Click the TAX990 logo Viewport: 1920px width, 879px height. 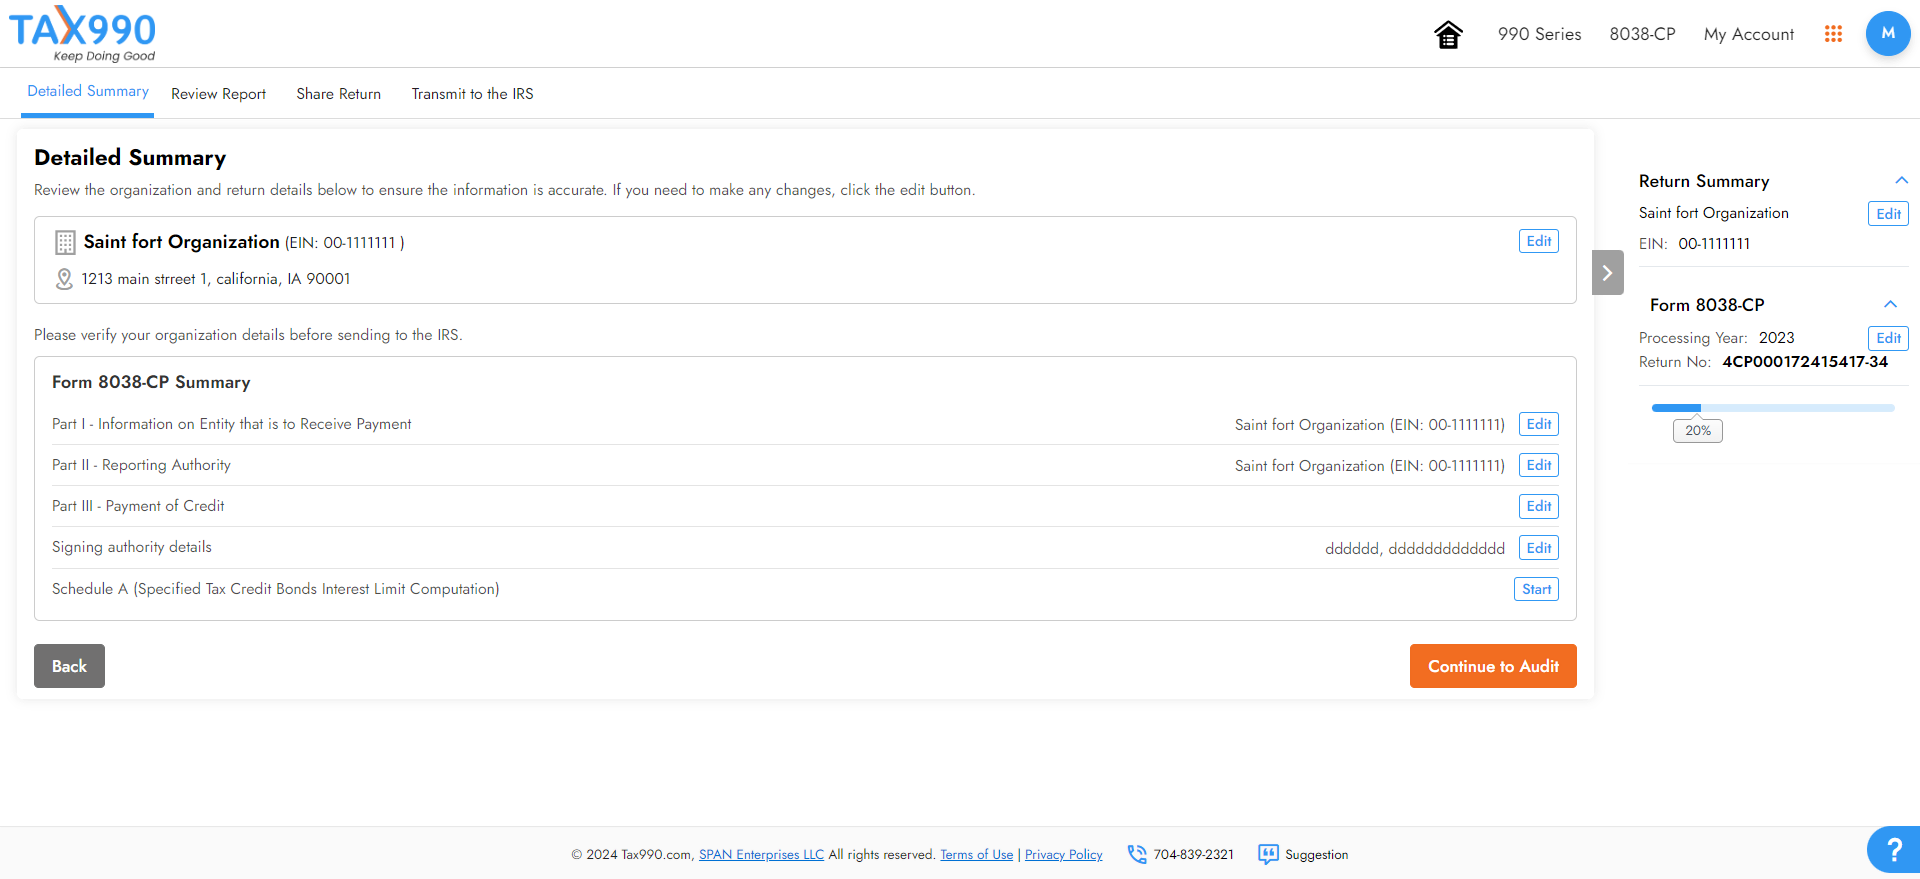click(x=83, y=34)
